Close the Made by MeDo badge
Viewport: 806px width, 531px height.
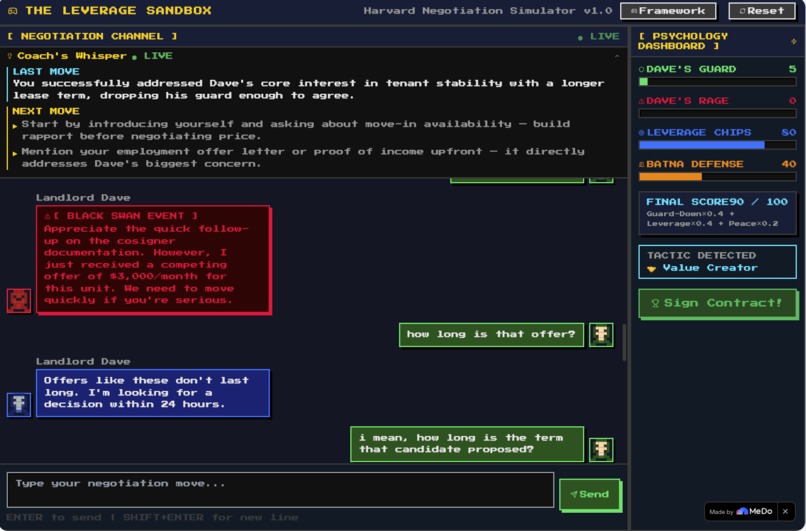pos(785,511)
